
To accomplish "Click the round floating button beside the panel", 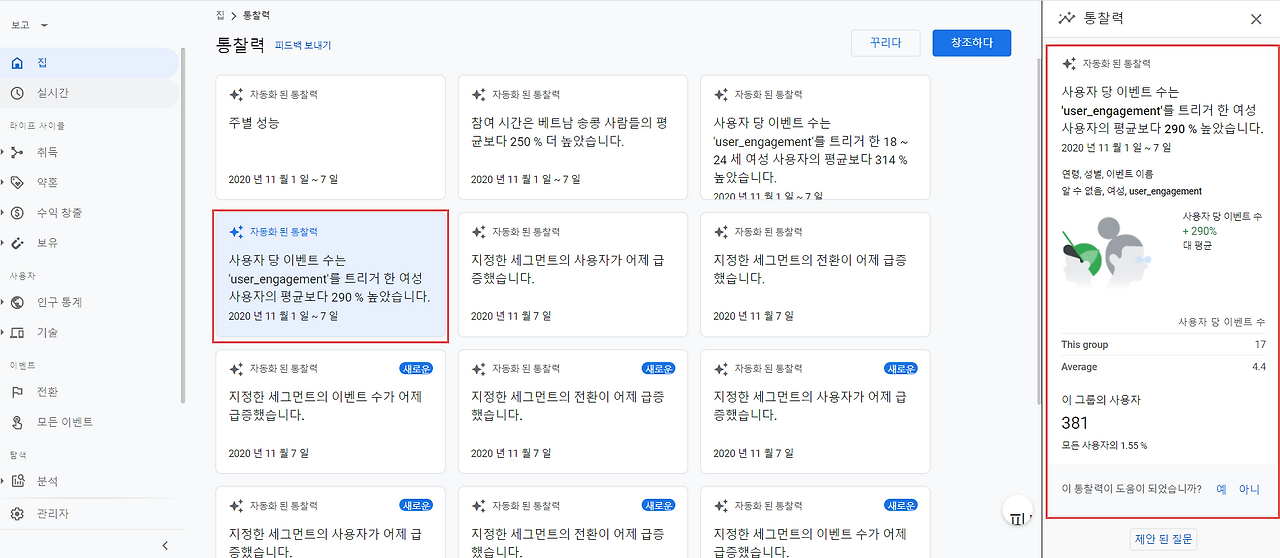I will pyautogui.click(x=1017, y=512).
